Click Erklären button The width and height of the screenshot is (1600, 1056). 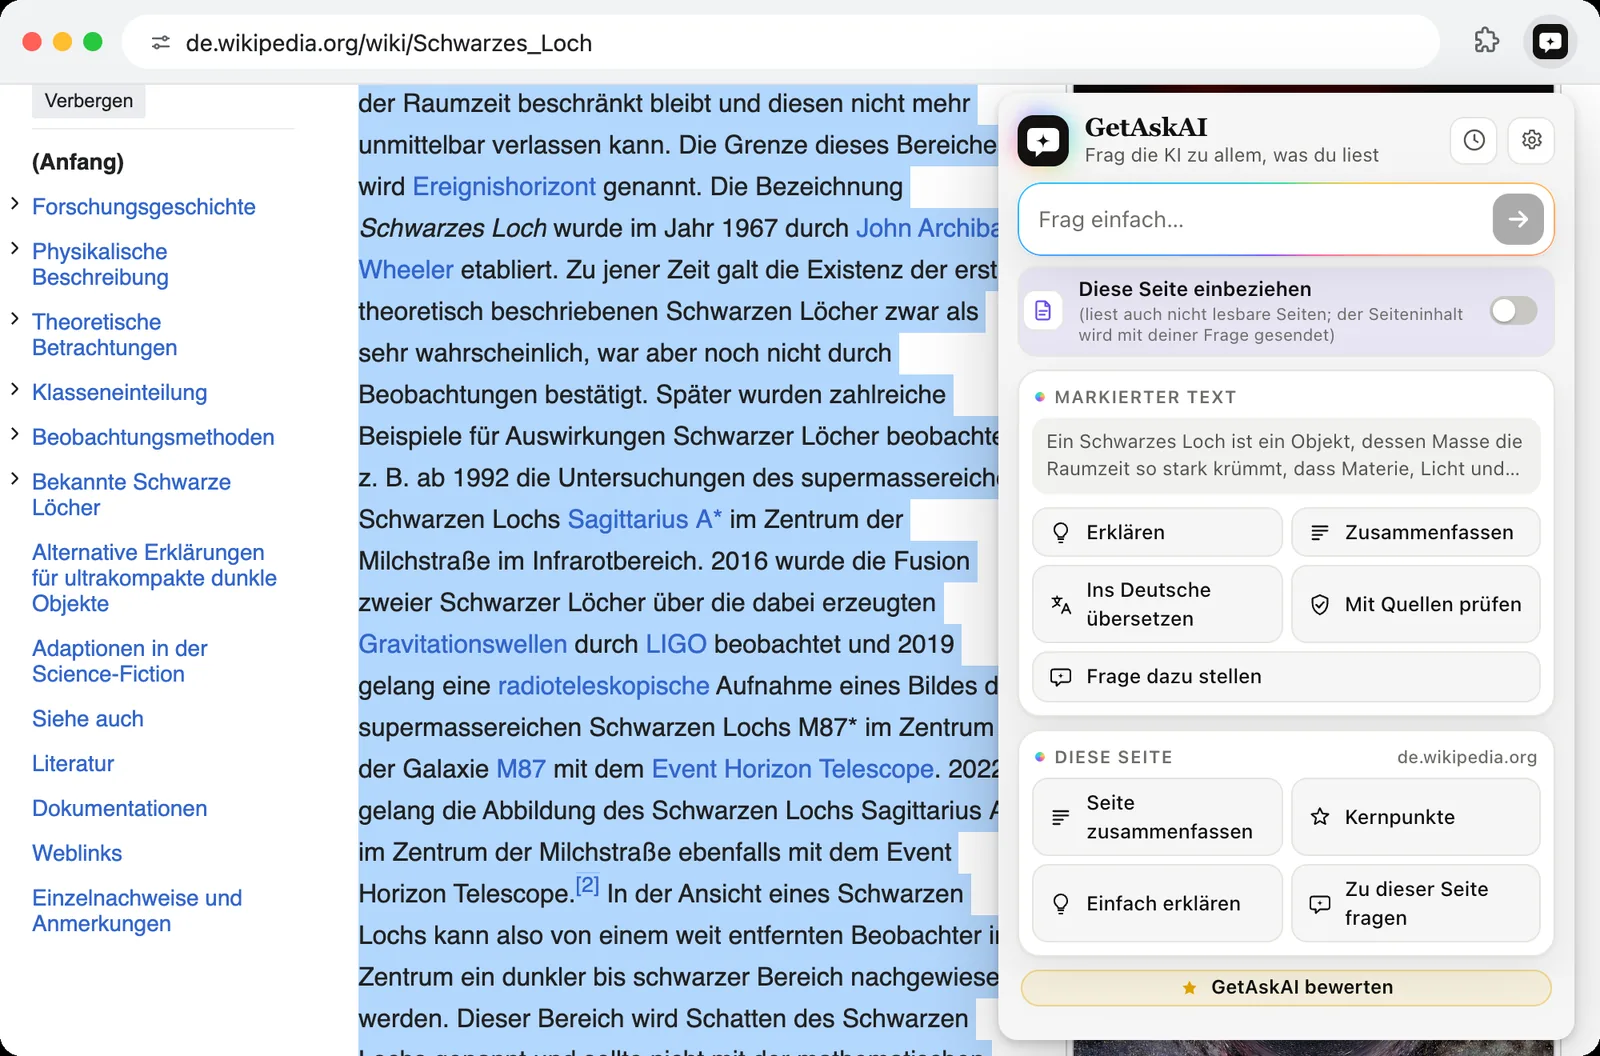pyautogui.click(x=1157, y=532)
